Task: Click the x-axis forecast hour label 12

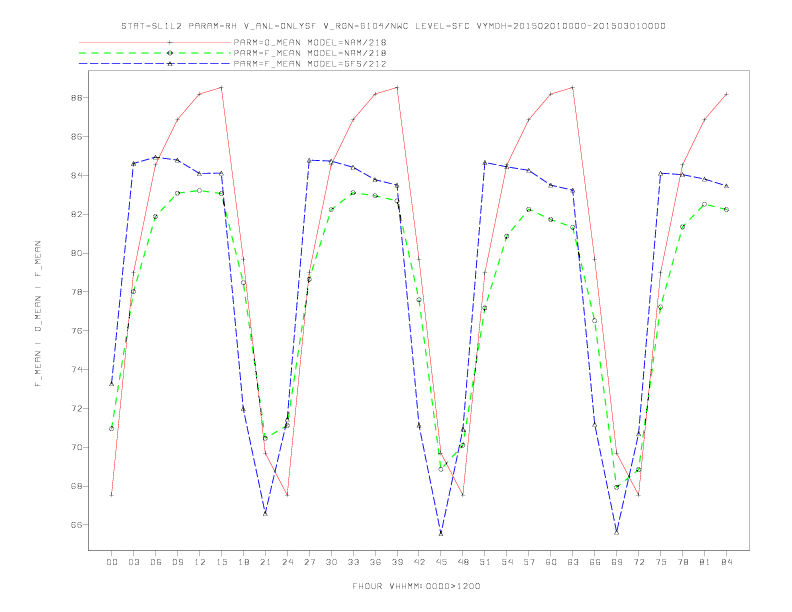Action: click(200, 562)
